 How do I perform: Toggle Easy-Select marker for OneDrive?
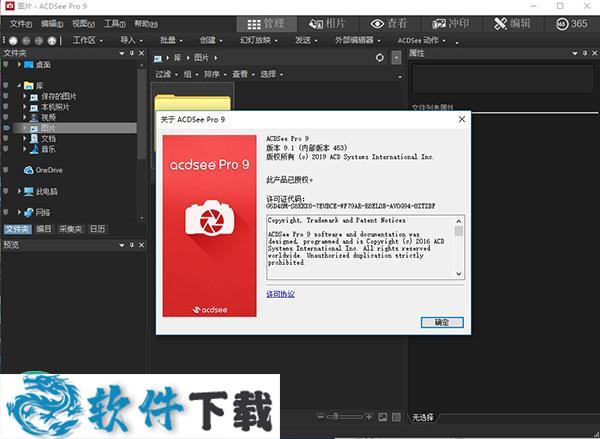[5, 170]
